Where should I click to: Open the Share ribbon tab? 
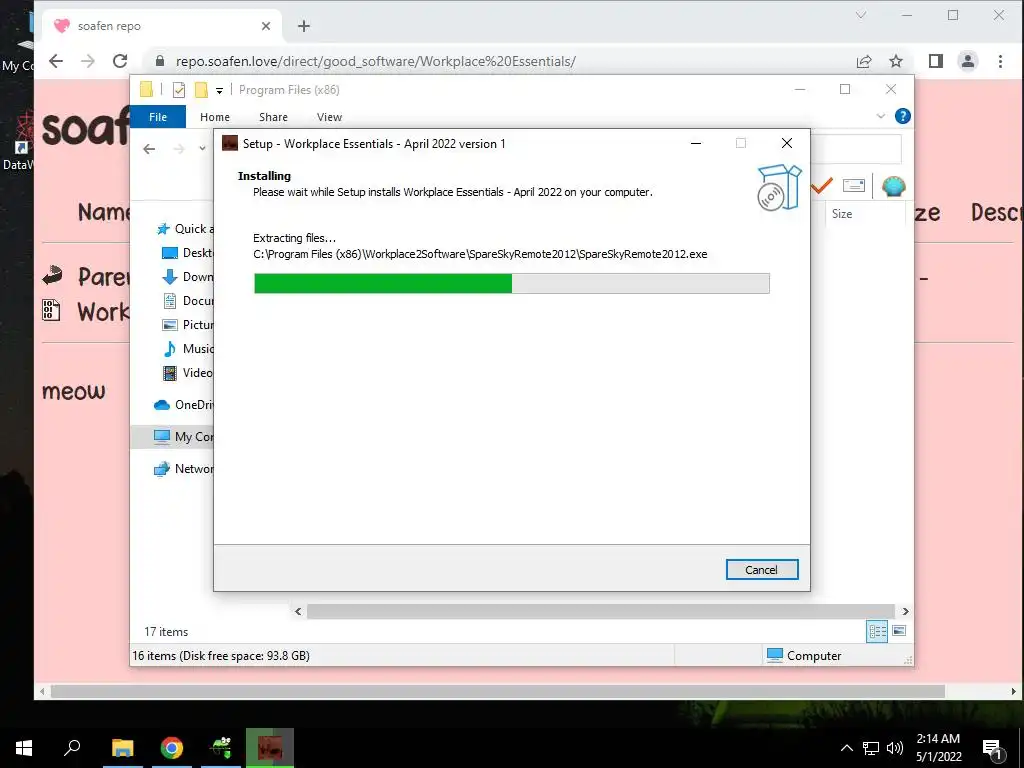click(273, 117)
